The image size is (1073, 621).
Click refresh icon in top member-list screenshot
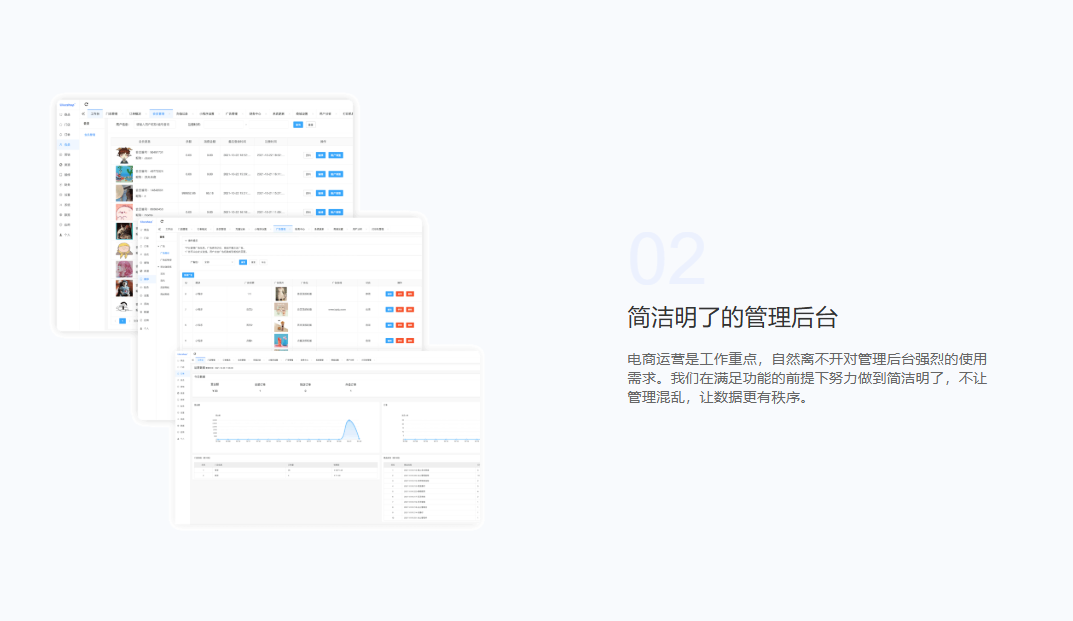(86, 104)
